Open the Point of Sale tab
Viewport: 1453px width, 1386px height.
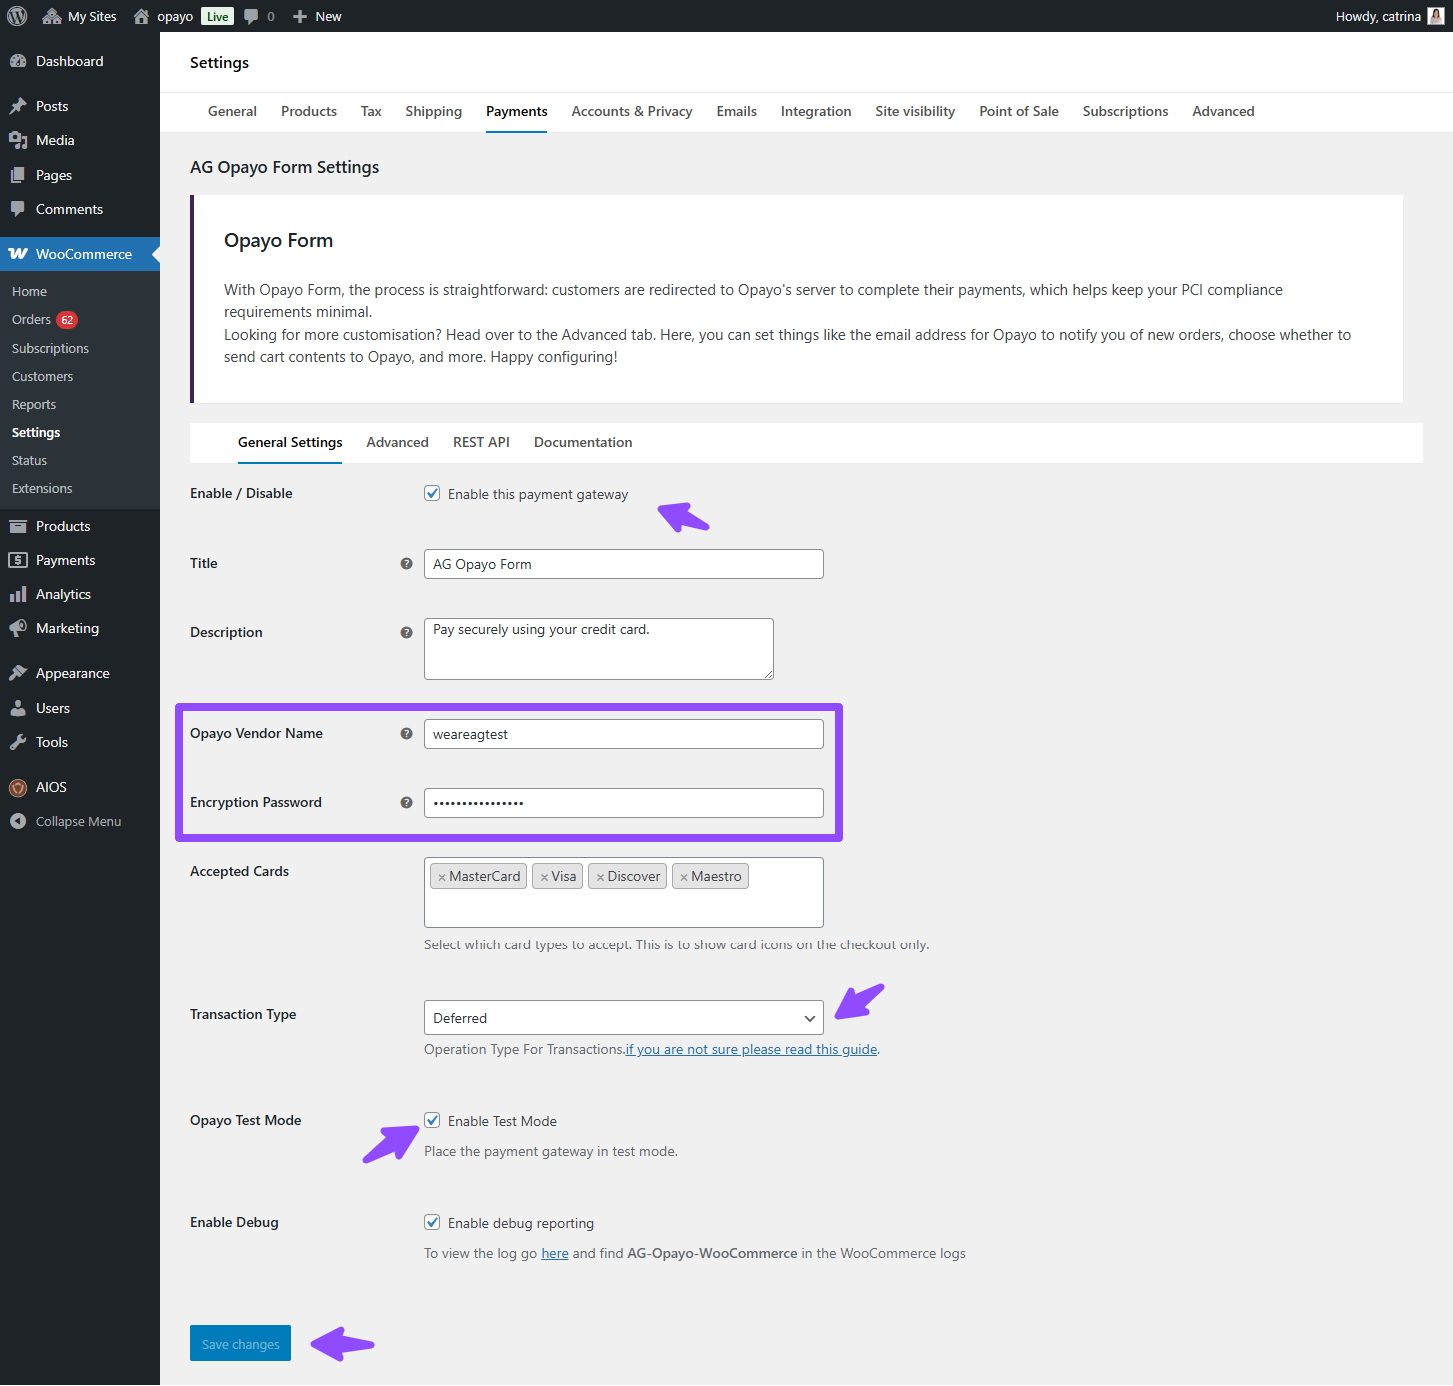(x=1019, y=111)
